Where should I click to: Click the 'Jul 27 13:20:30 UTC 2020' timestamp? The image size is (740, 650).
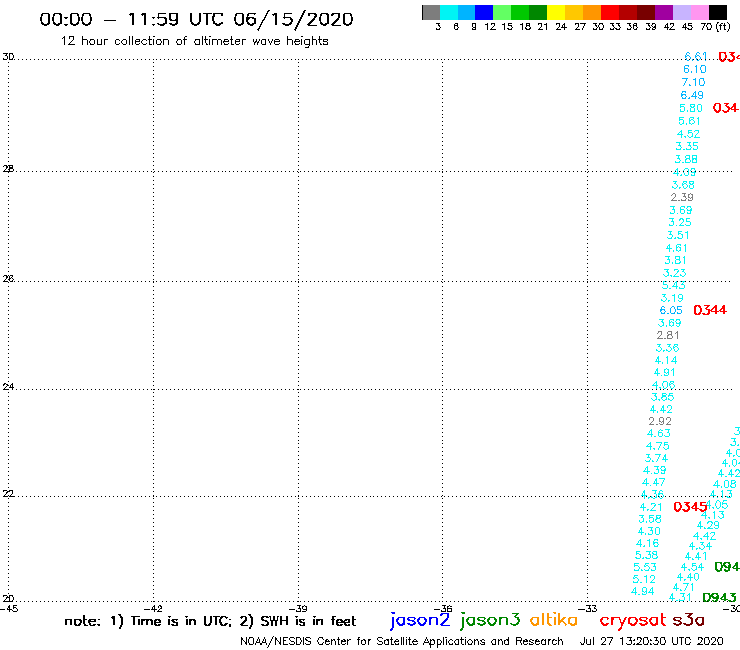pos(651,641)
